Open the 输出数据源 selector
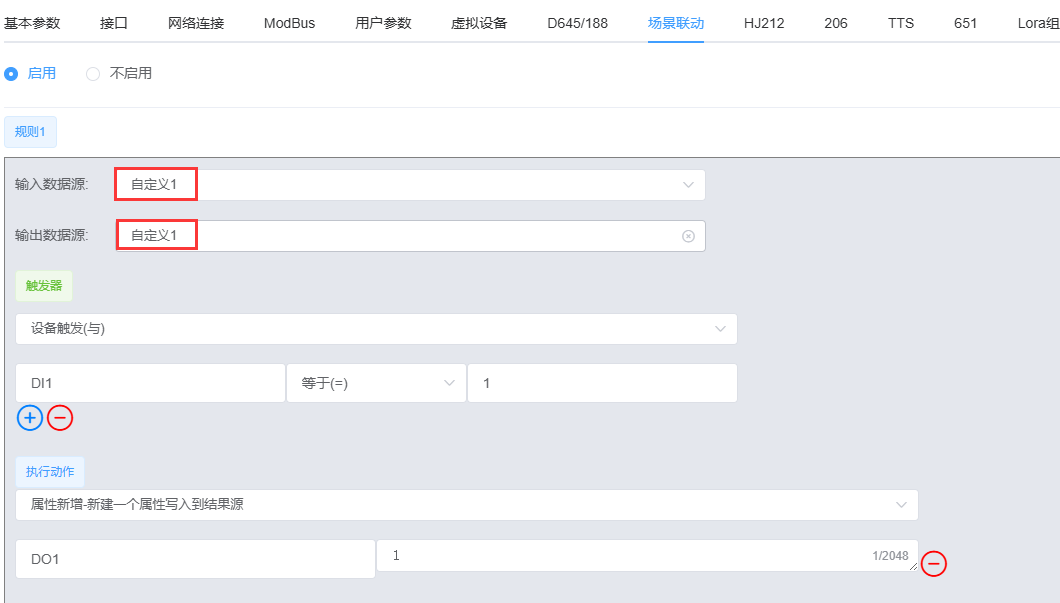The image size is (1060, 603). click(x=410, y=236)
